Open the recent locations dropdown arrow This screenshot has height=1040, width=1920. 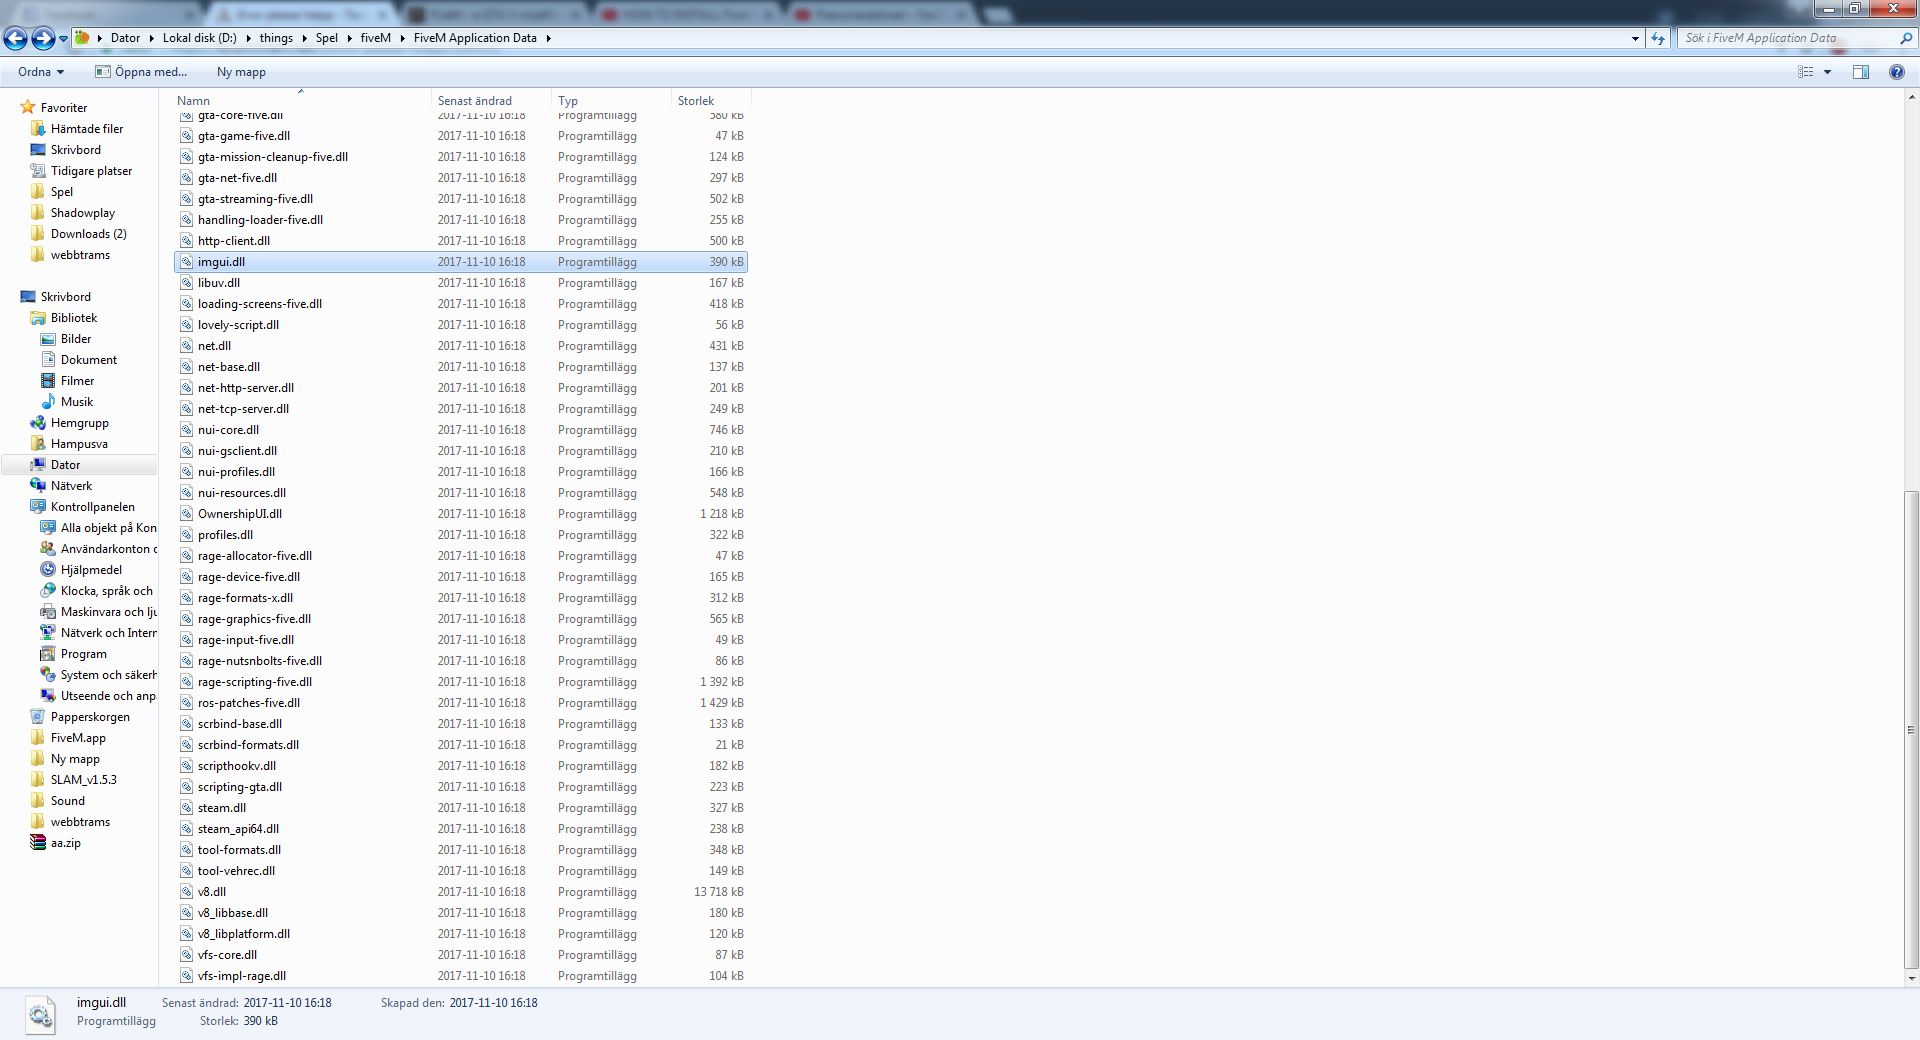(64, 39)
